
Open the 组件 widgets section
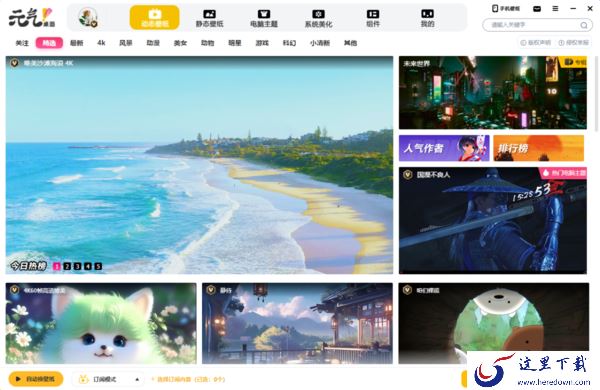pos(373,18)
